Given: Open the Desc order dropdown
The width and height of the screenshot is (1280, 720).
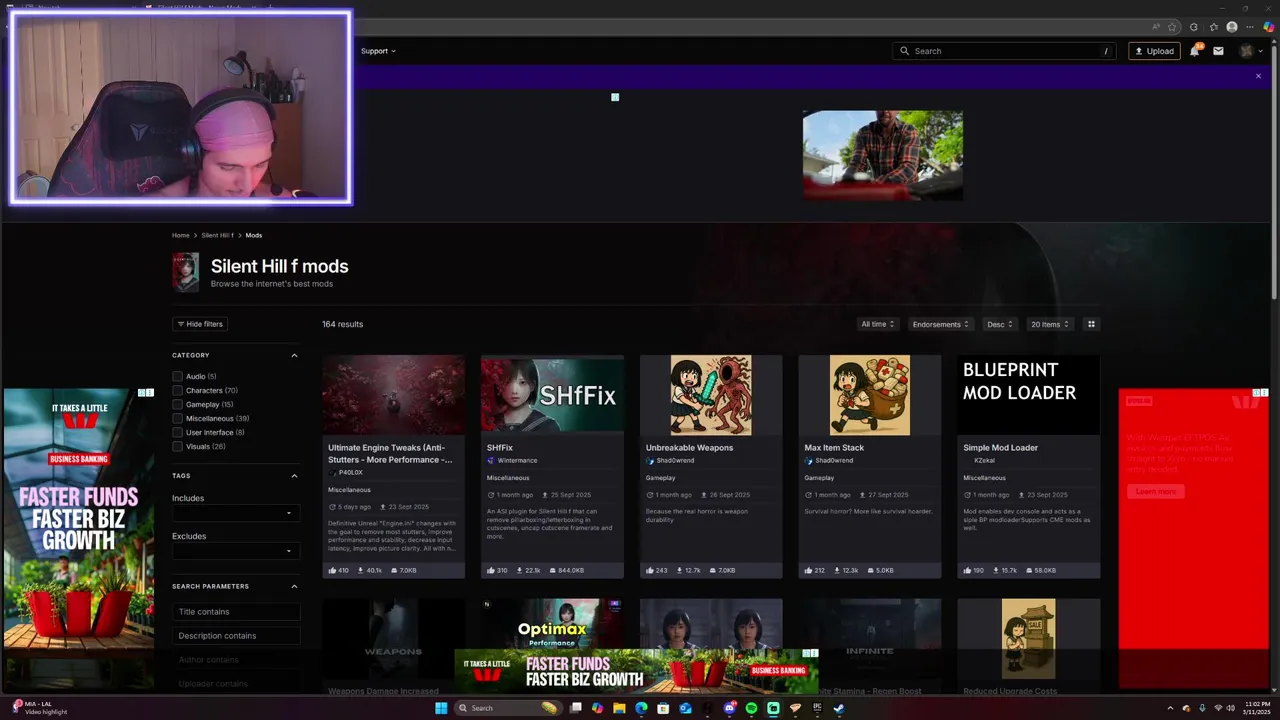Looking at the screenshot, I should pos(1000,324).
